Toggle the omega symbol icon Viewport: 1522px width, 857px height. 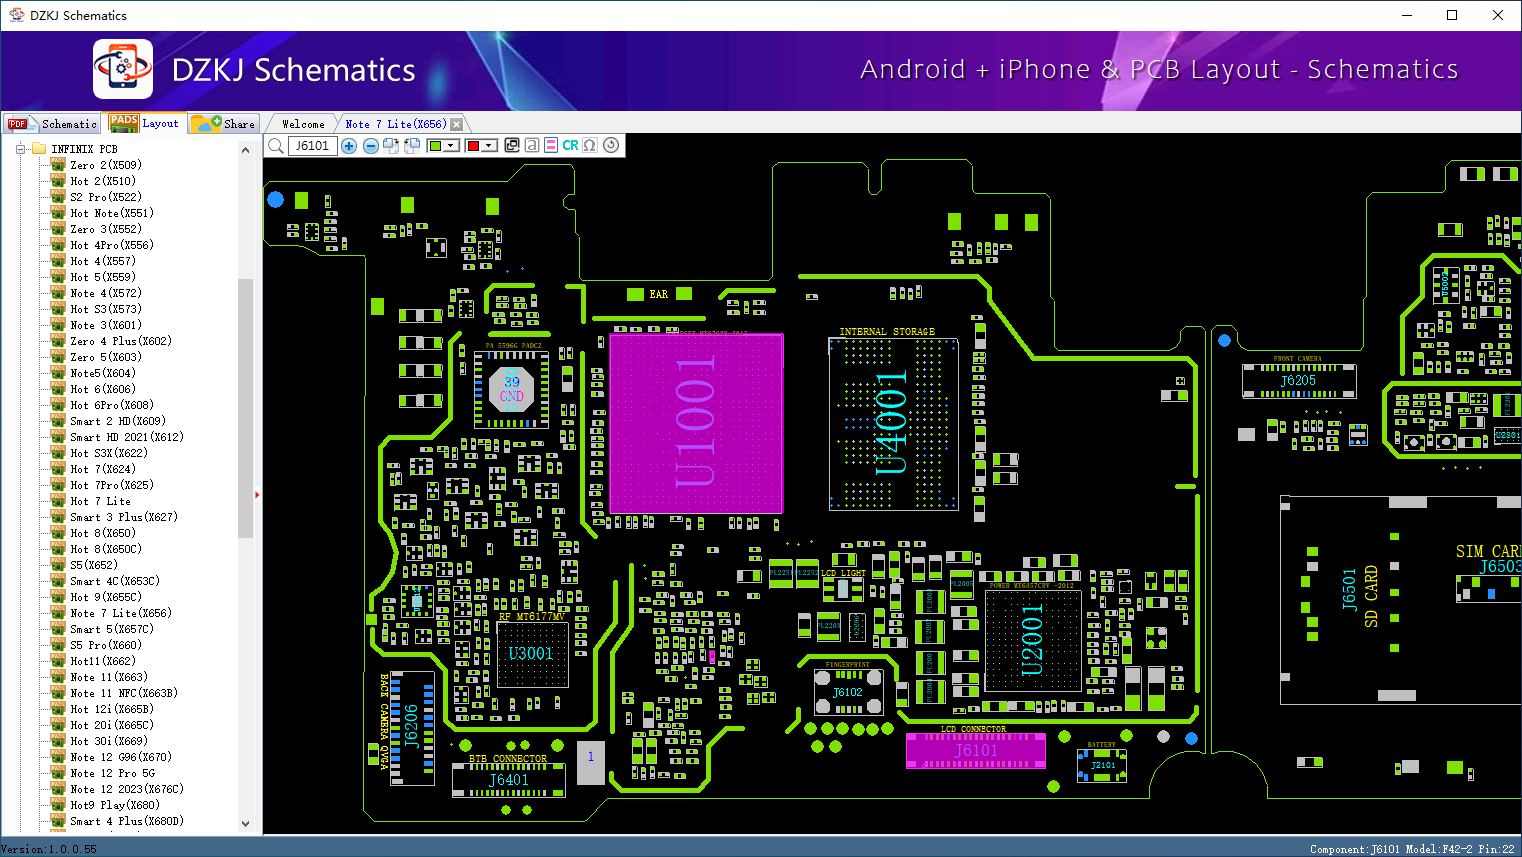point(590,146)
